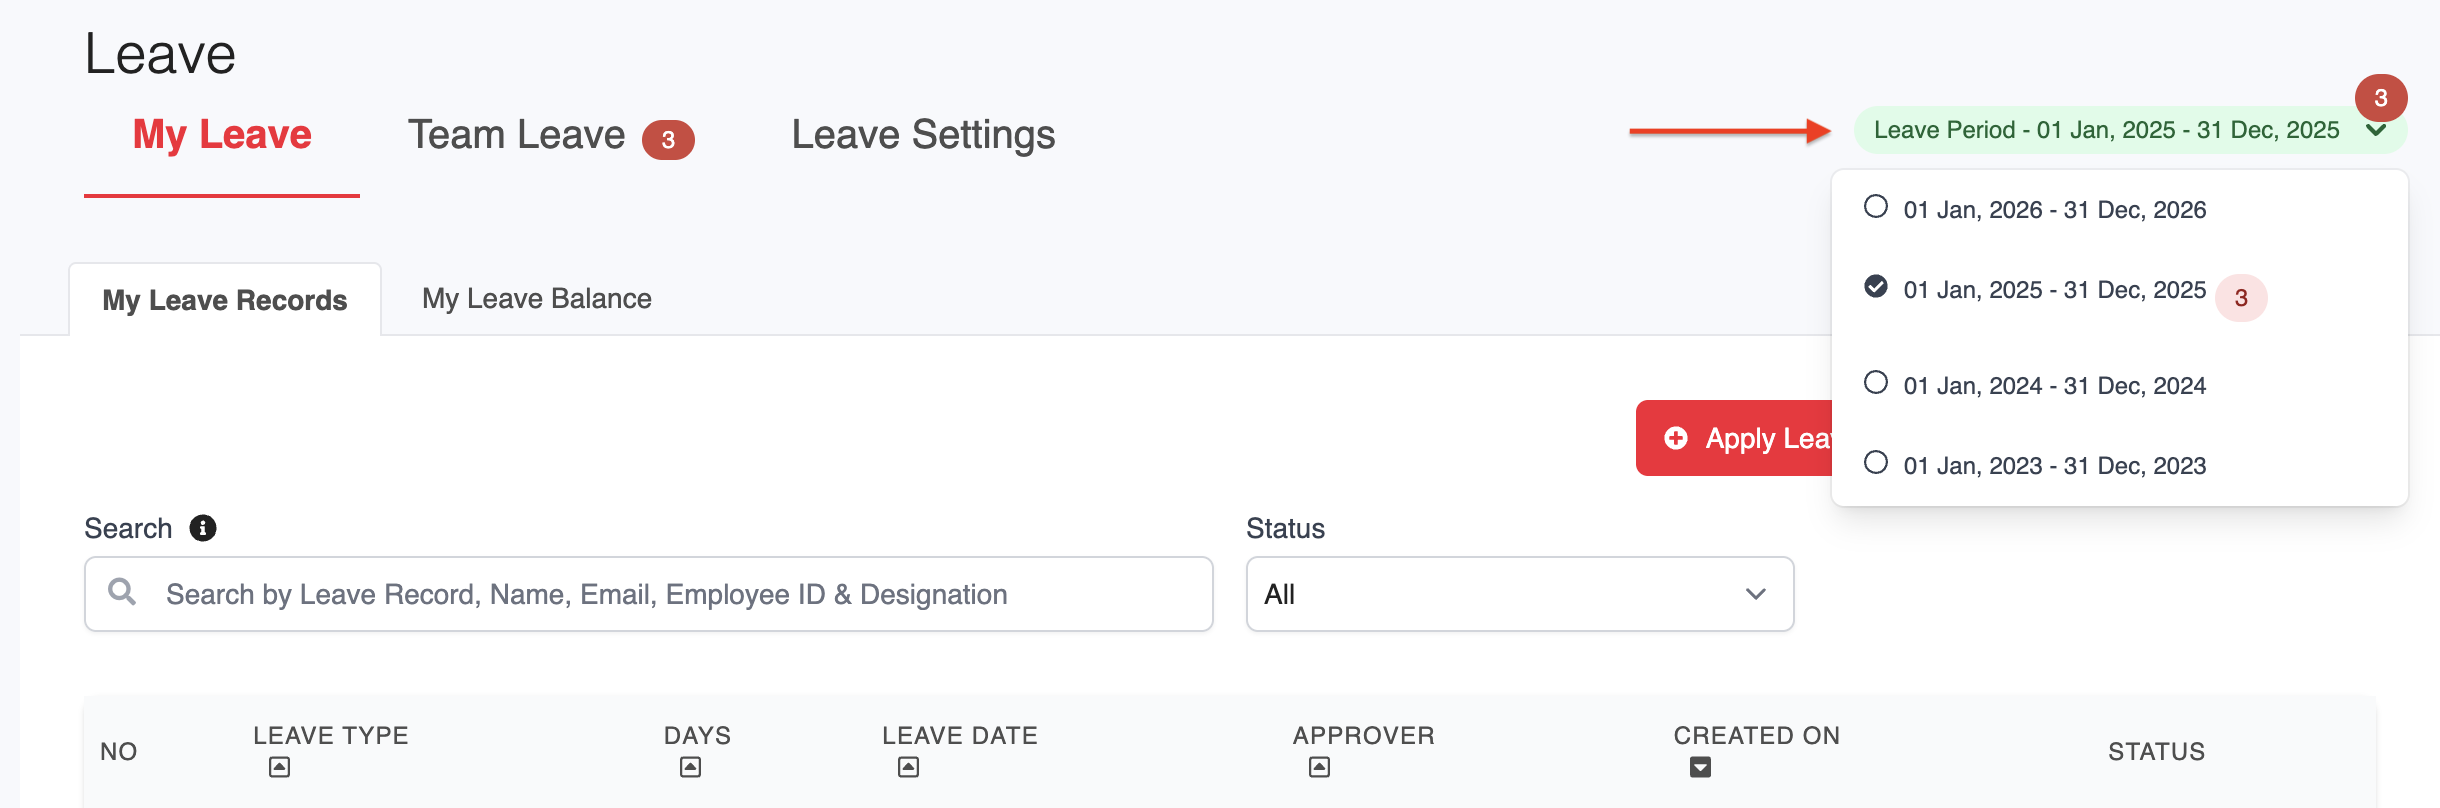This screenshot has width=2440, height=808.
Task: Select the 2025 leave period radio
Action: tap(1876, 287)
